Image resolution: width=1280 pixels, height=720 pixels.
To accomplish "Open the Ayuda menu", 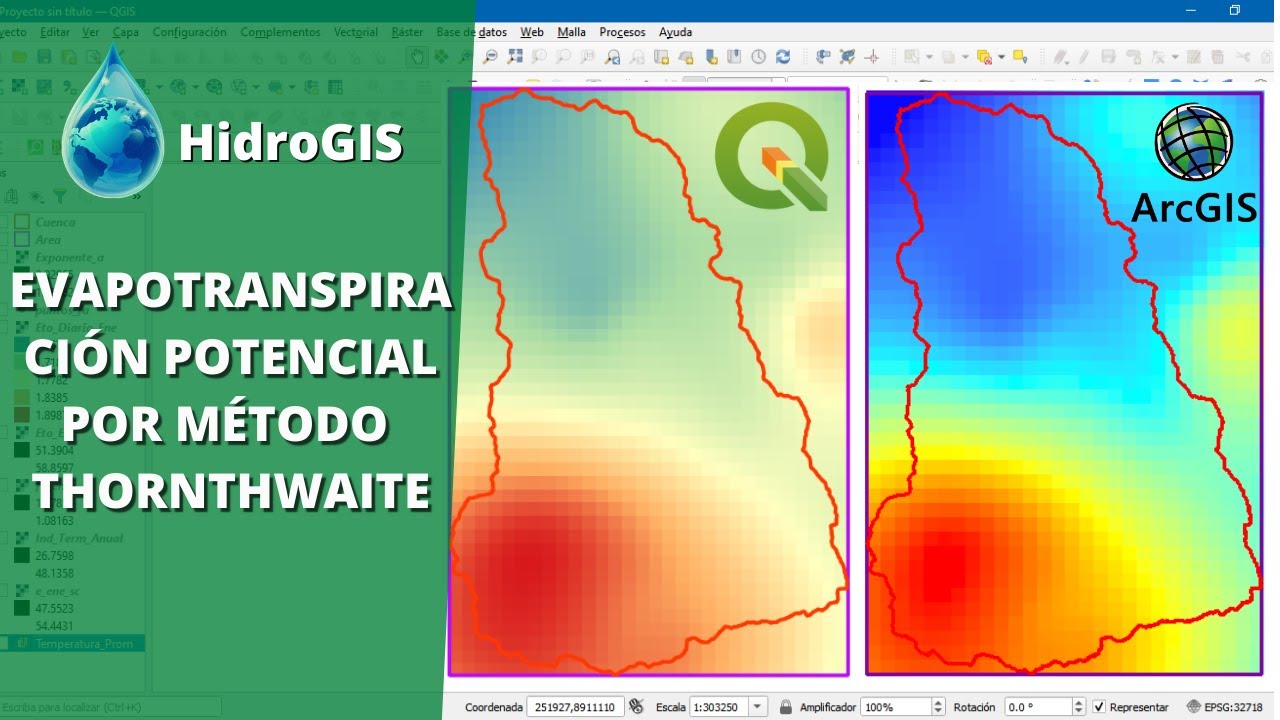I will tap(675, 32).
